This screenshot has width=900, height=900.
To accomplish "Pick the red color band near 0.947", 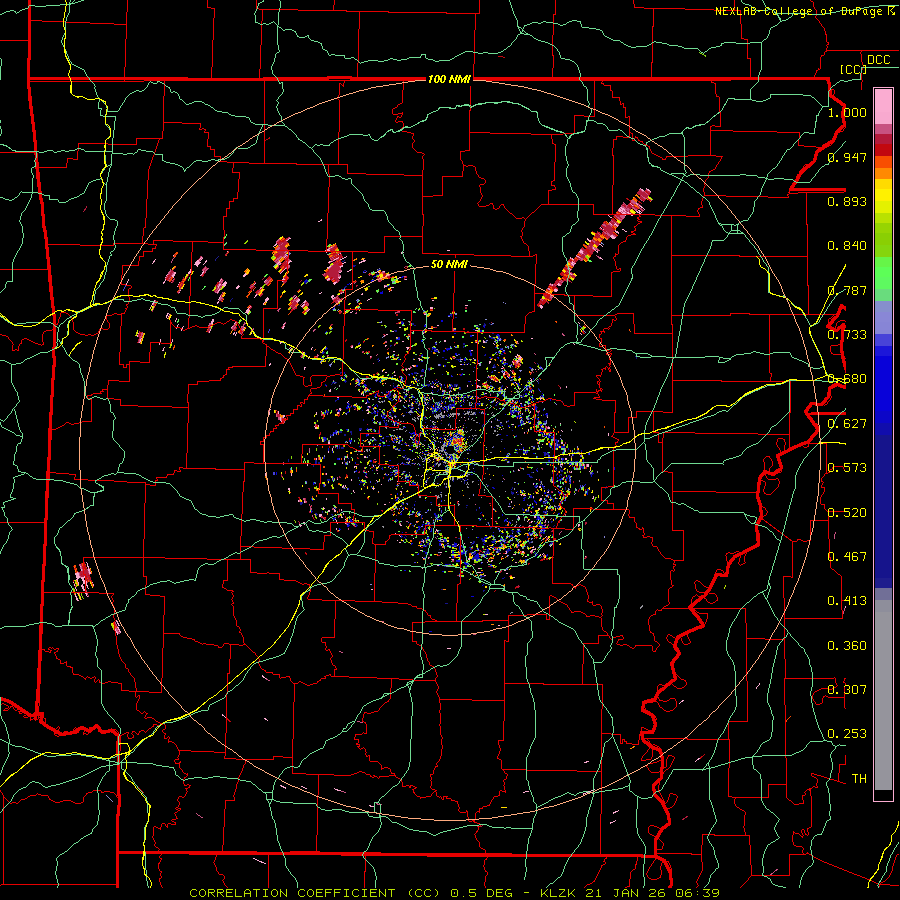I will [x=883, y=150].
